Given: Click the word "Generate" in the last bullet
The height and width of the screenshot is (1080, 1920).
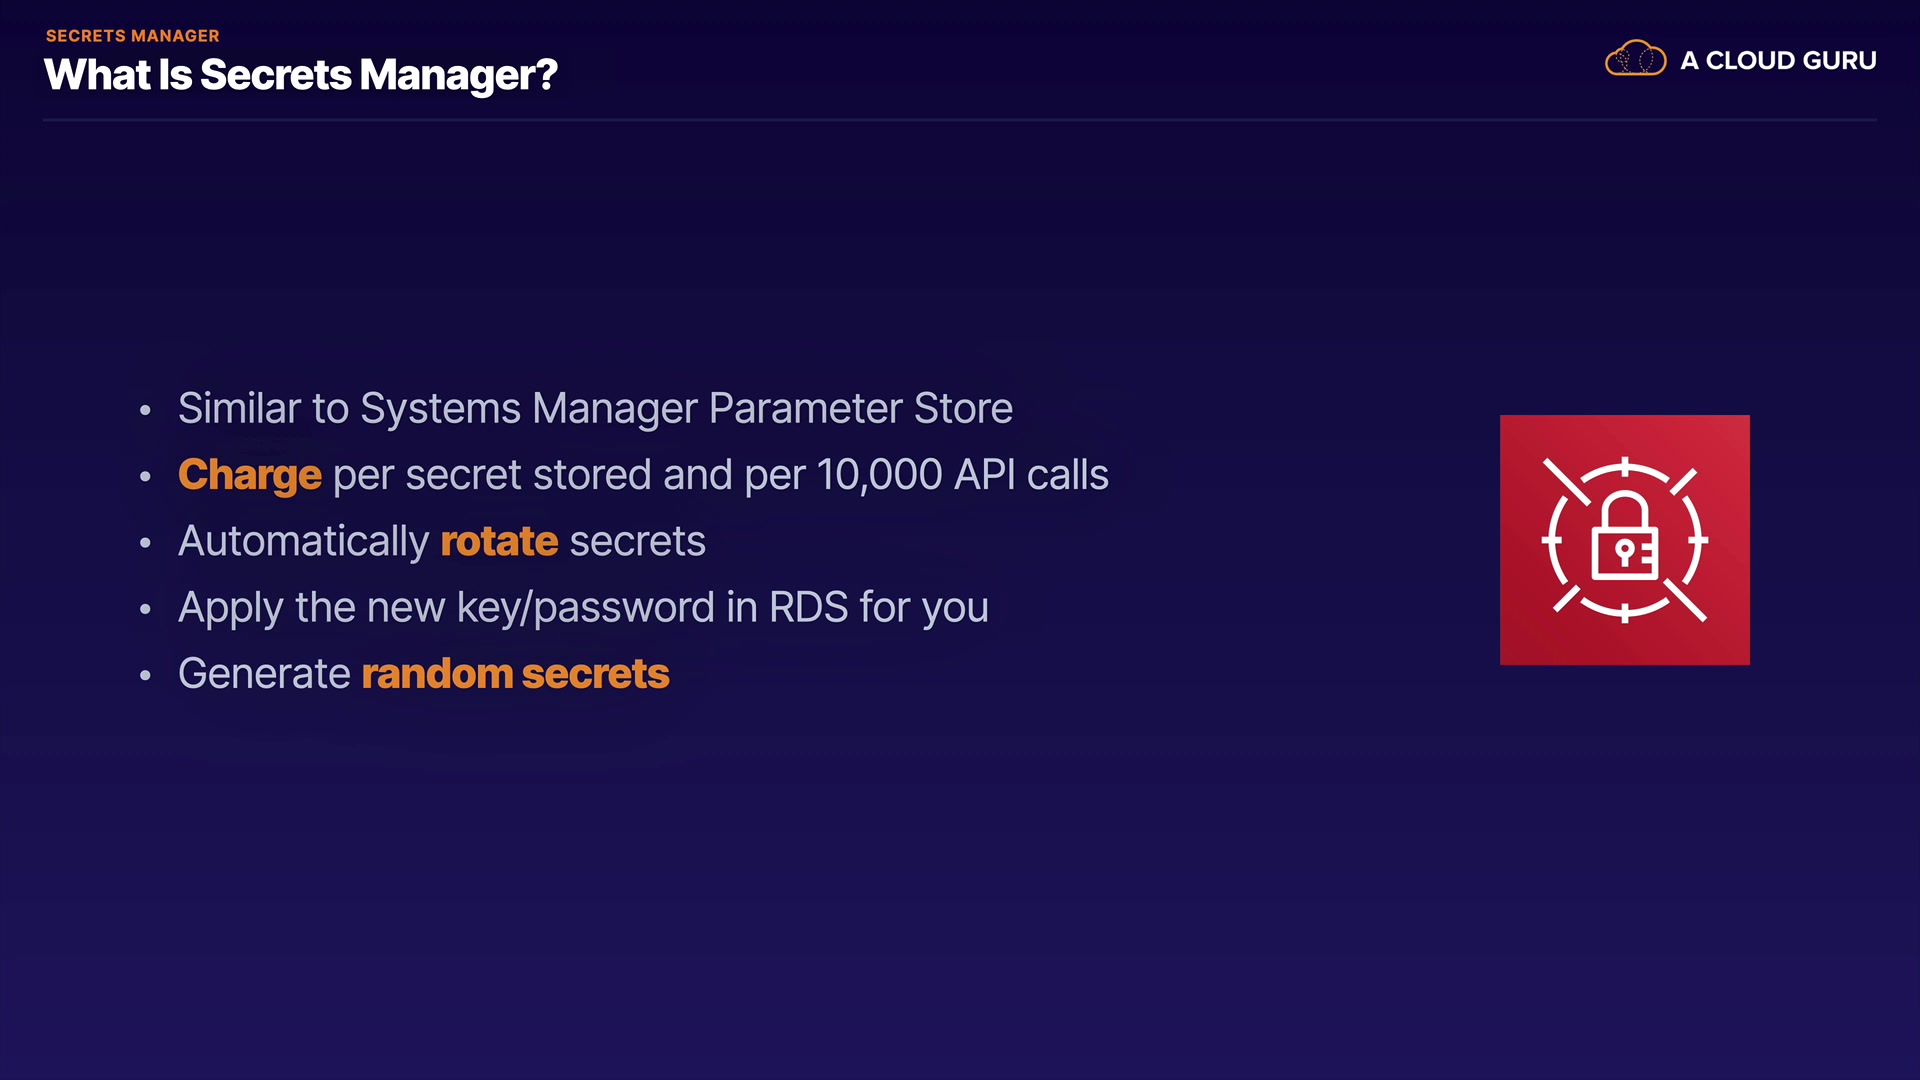Looking at the screenshot, I should (264, 674).
